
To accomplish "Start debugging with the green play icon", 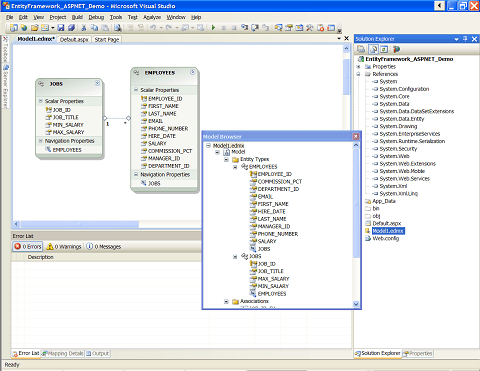I will pyautogui.click(x=213, y=28).
